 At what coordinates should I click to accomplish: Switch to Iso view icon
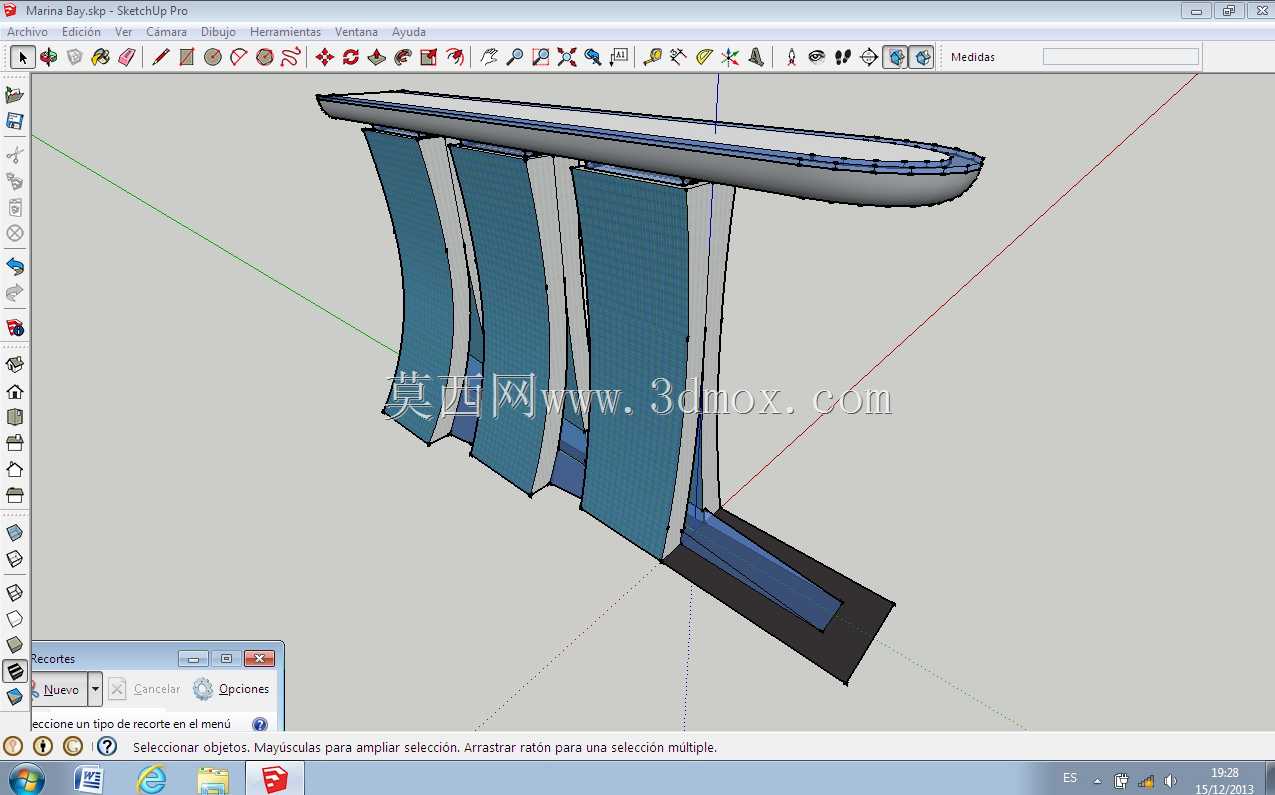click(x=15, y=365)
